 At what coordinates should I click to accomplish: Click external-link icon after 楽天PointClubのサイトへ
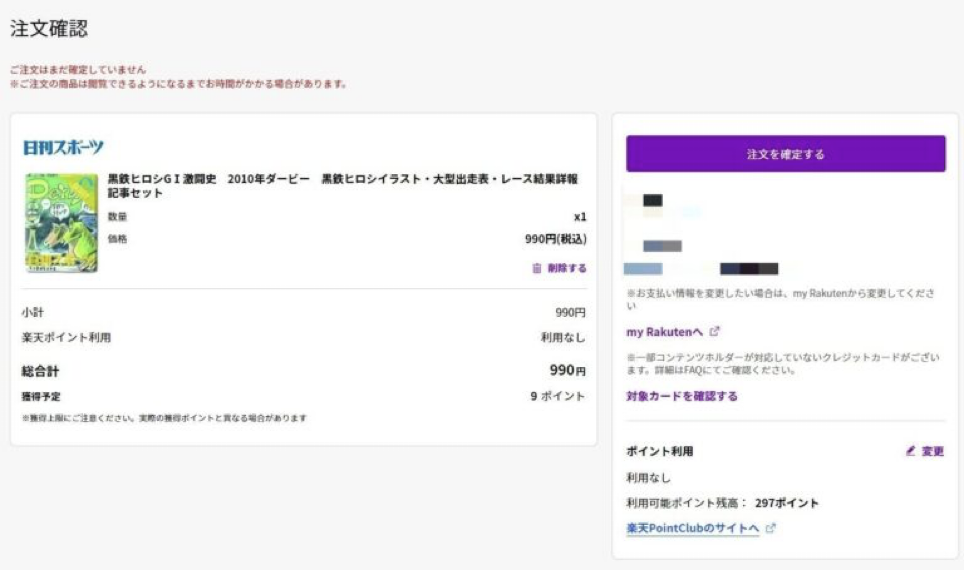point(770,528)
